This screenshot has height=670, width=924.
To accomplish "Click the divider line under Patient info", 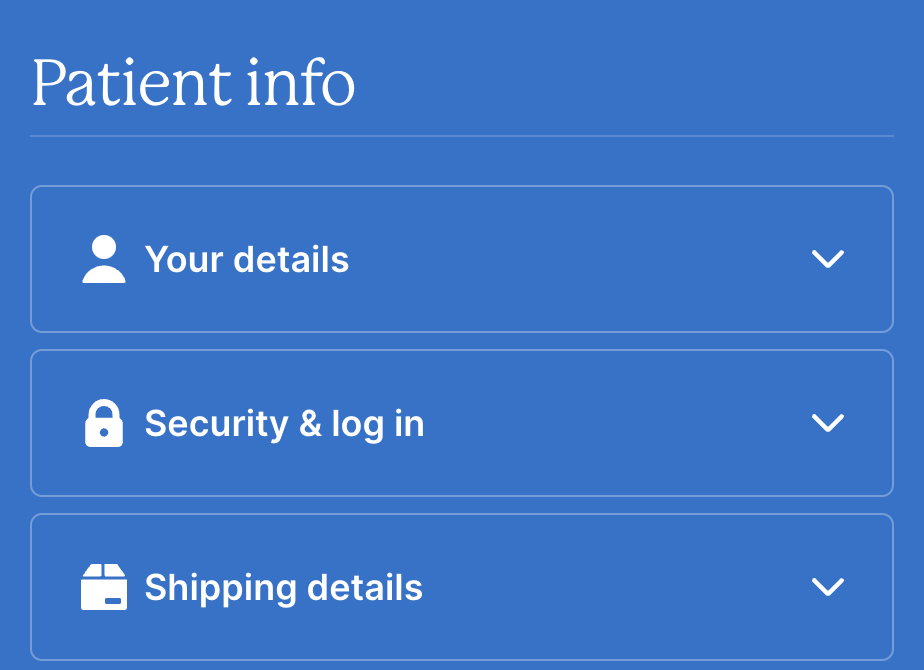I will (461, 135).
